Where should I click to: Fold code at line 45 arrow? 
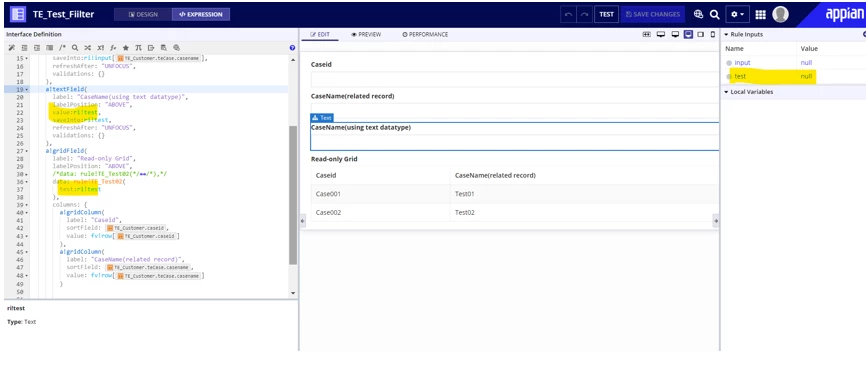27,251
